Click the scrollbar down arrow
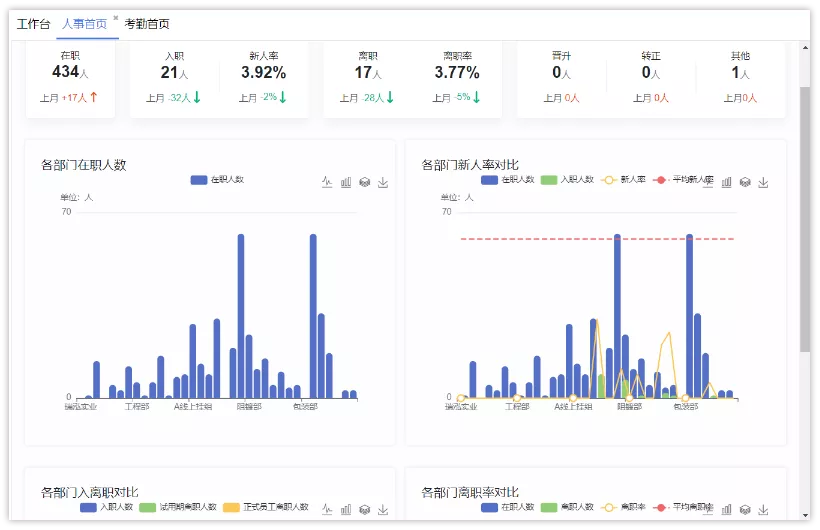The width and height of the screenshot is (820, 530). coord(805,515)
